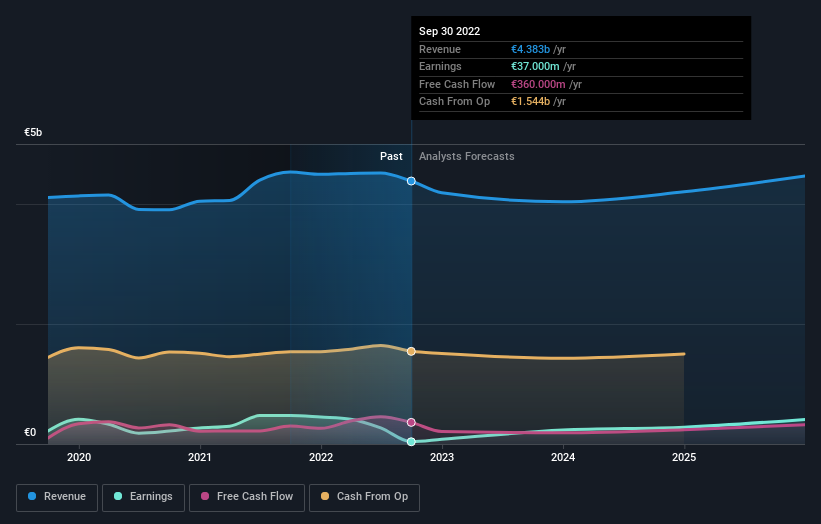Select the 2025 x-axis label

(x=684, y=457)
